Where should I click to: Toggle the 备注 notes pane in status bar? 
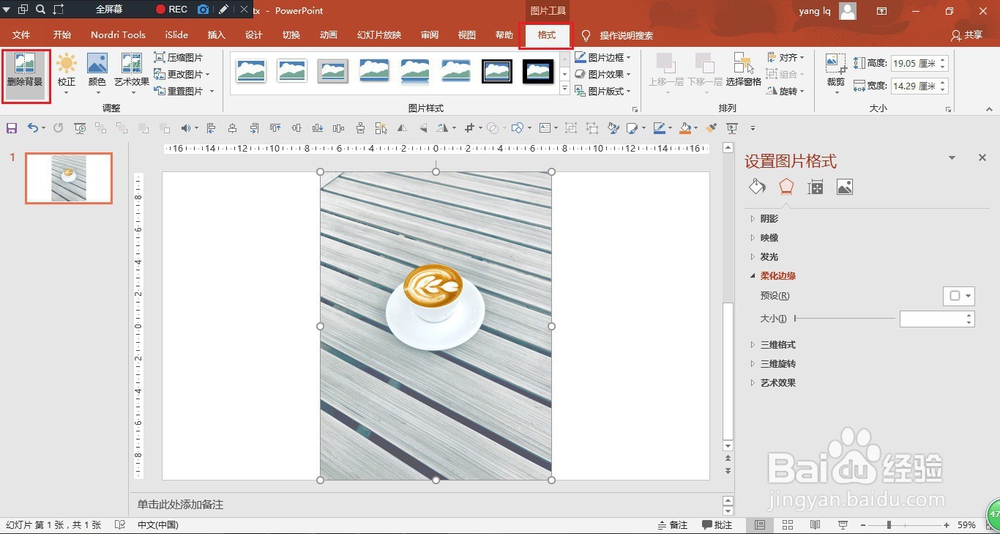click(x=672, y=525)
